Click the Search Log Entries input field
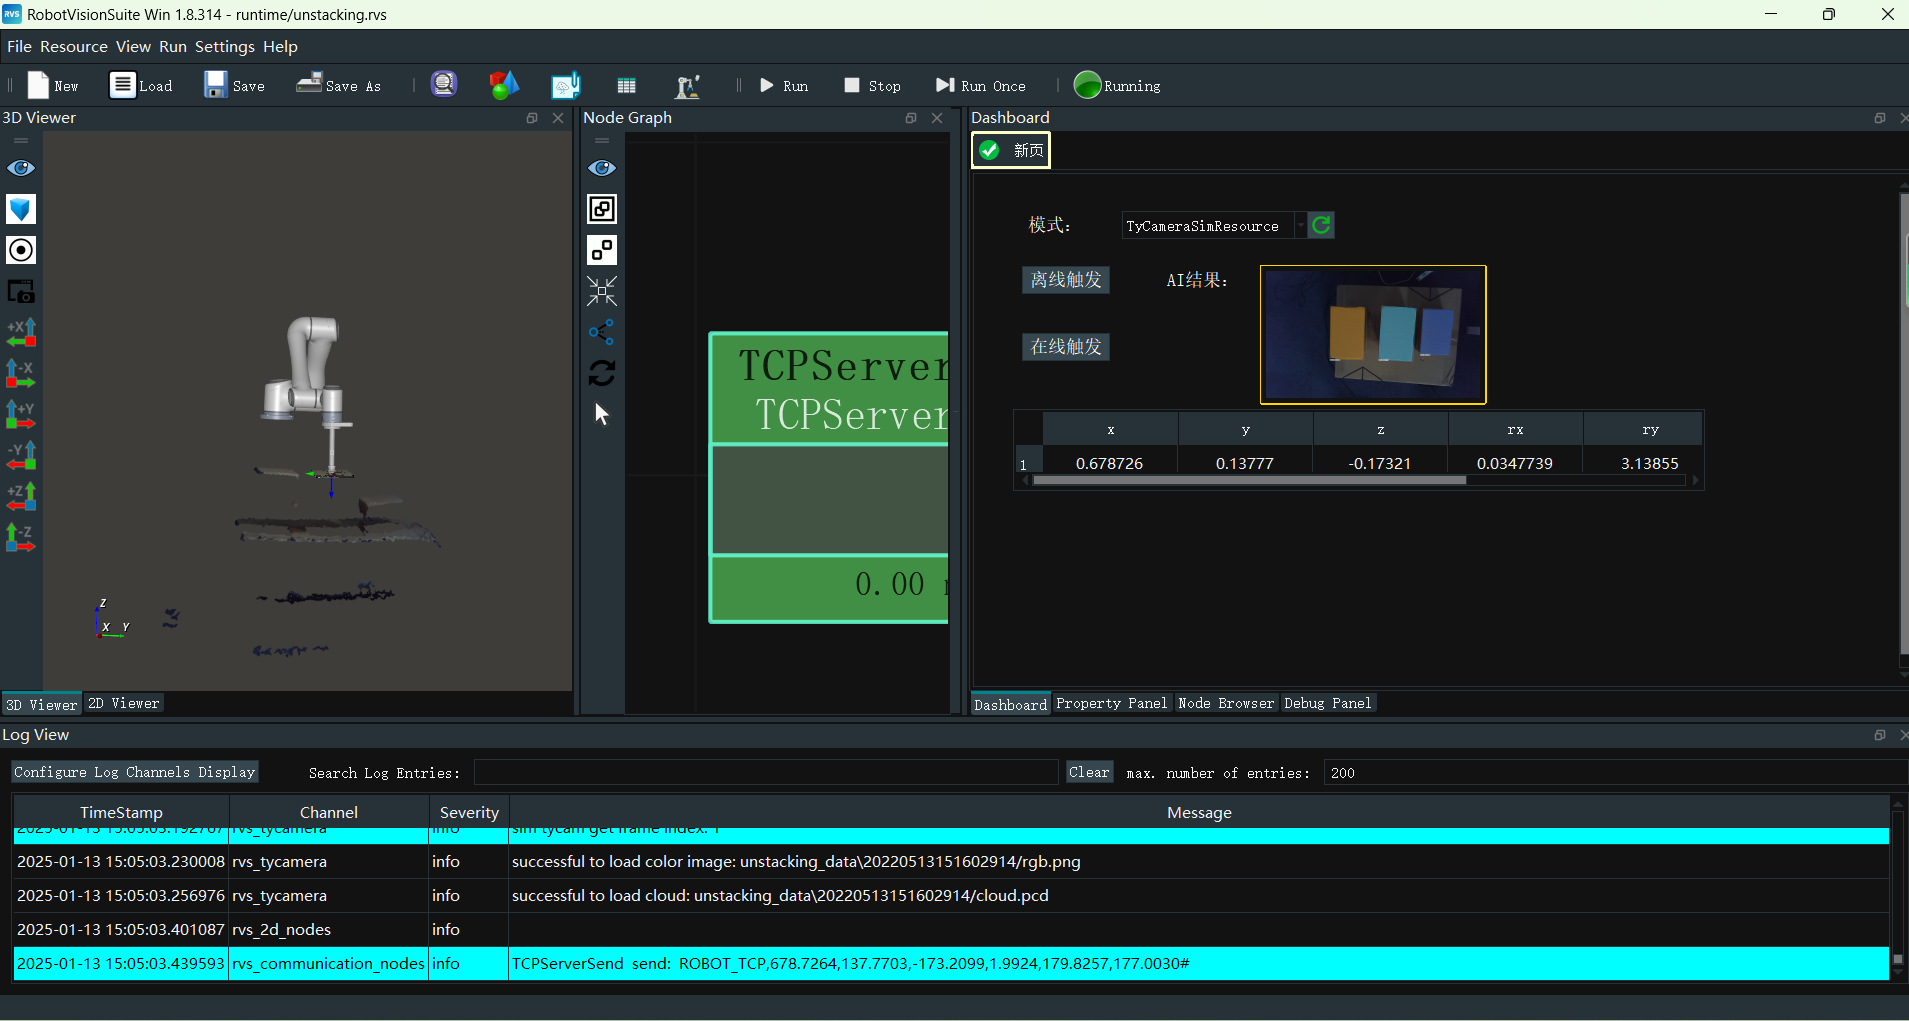The image size is (1909, 1021). 765,773
